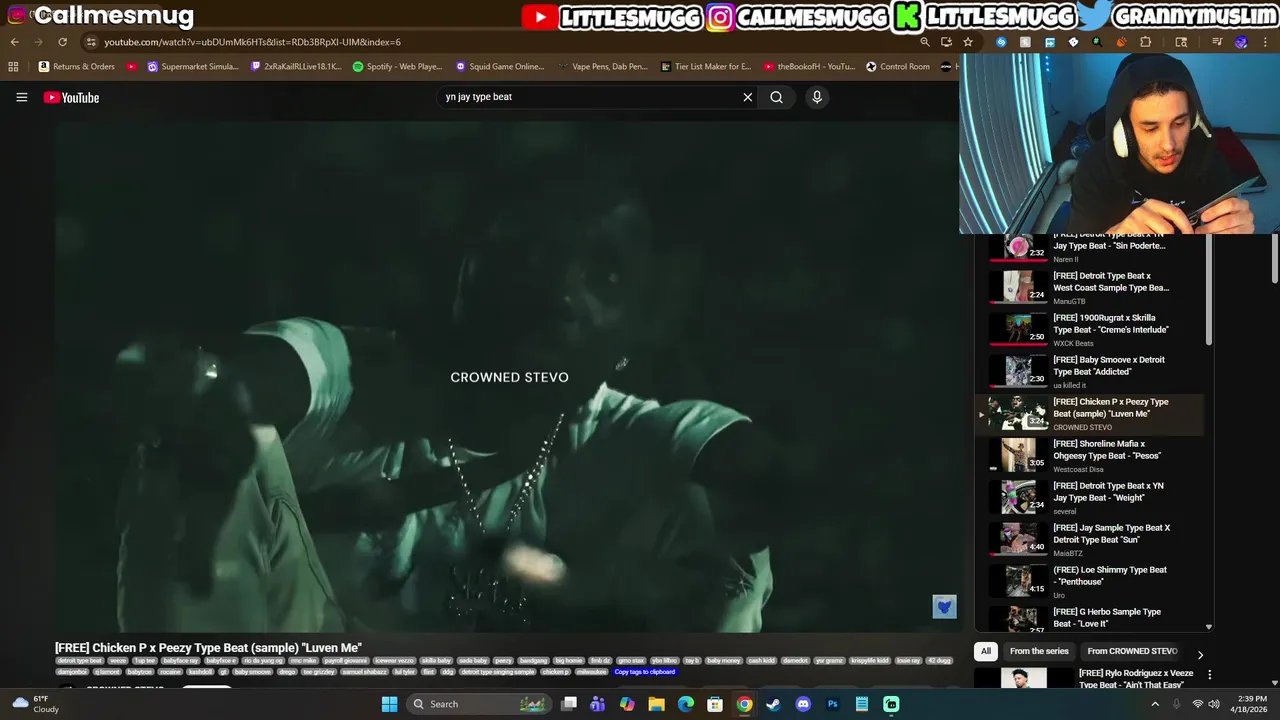This screenshot has height=720, width=1280.
Task: Show hidden system tray icons
Action: pyautogui.click(x=1155, y=704)
